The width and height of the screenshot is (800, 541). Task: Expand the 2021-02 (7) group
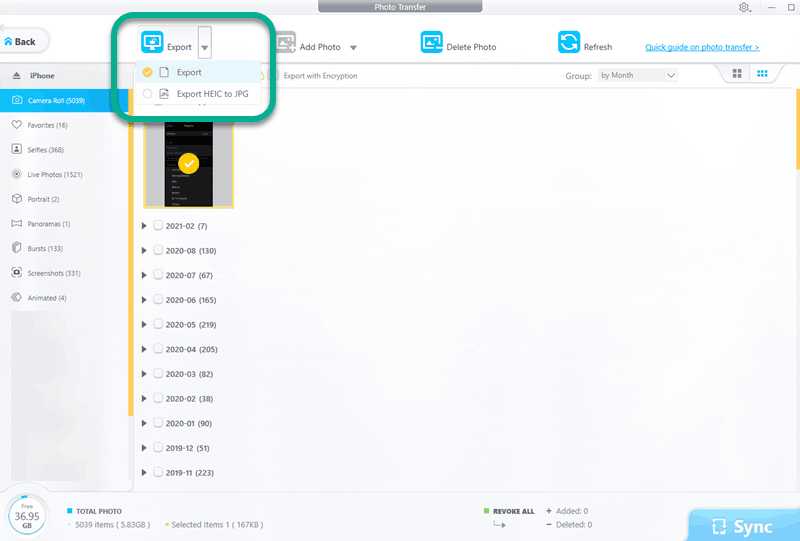144,226
